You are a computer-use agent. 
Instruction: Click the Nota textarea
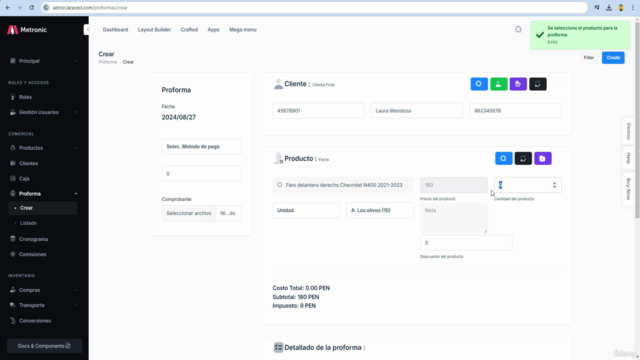(x=454, y=218)
